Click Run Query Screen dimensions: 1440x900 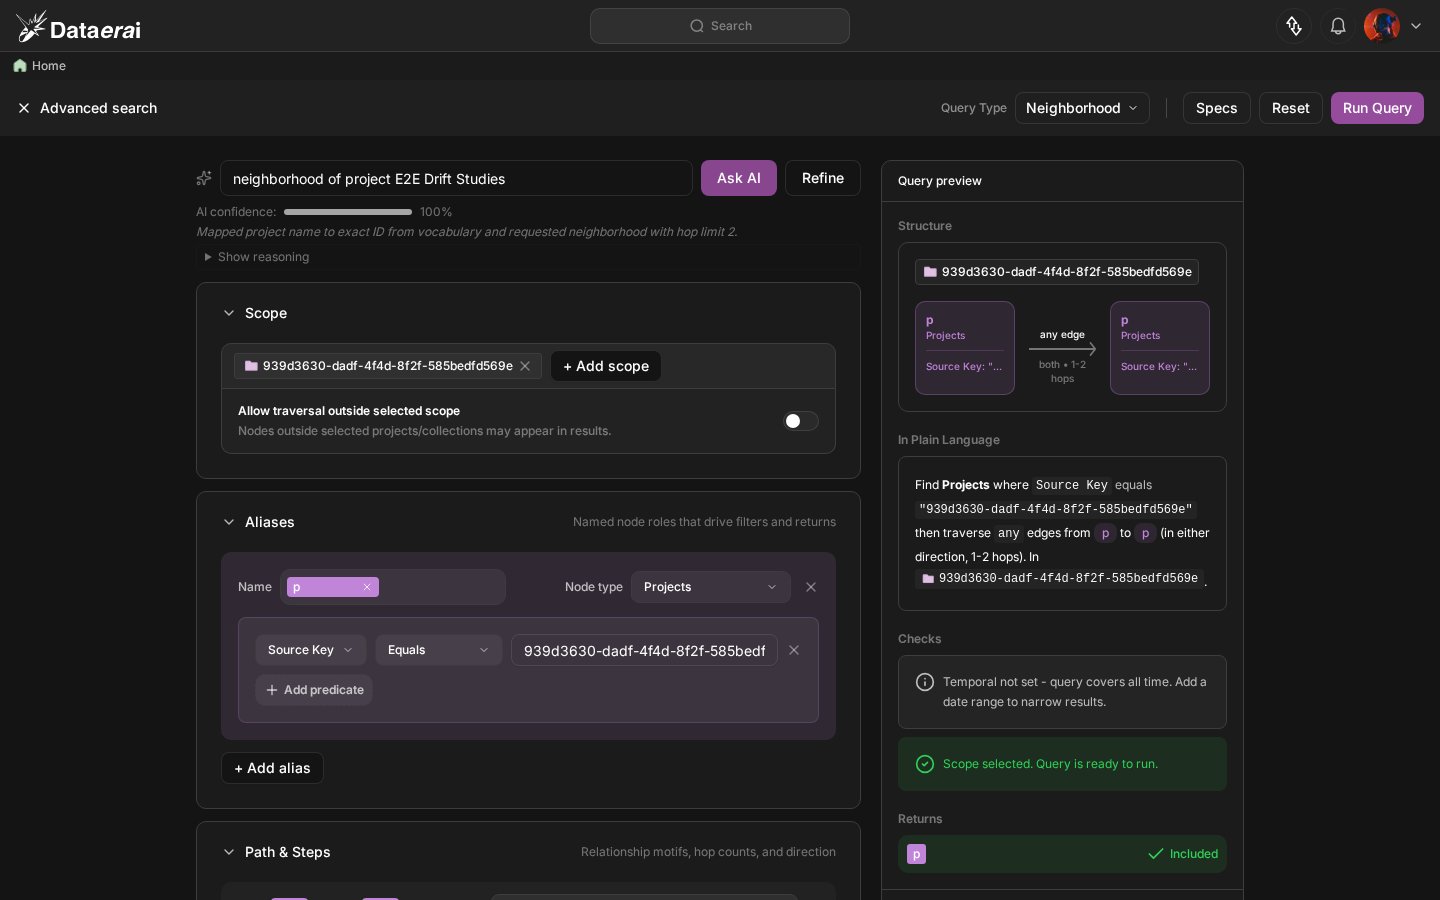pyautogui.click(x=1376, y=108)
